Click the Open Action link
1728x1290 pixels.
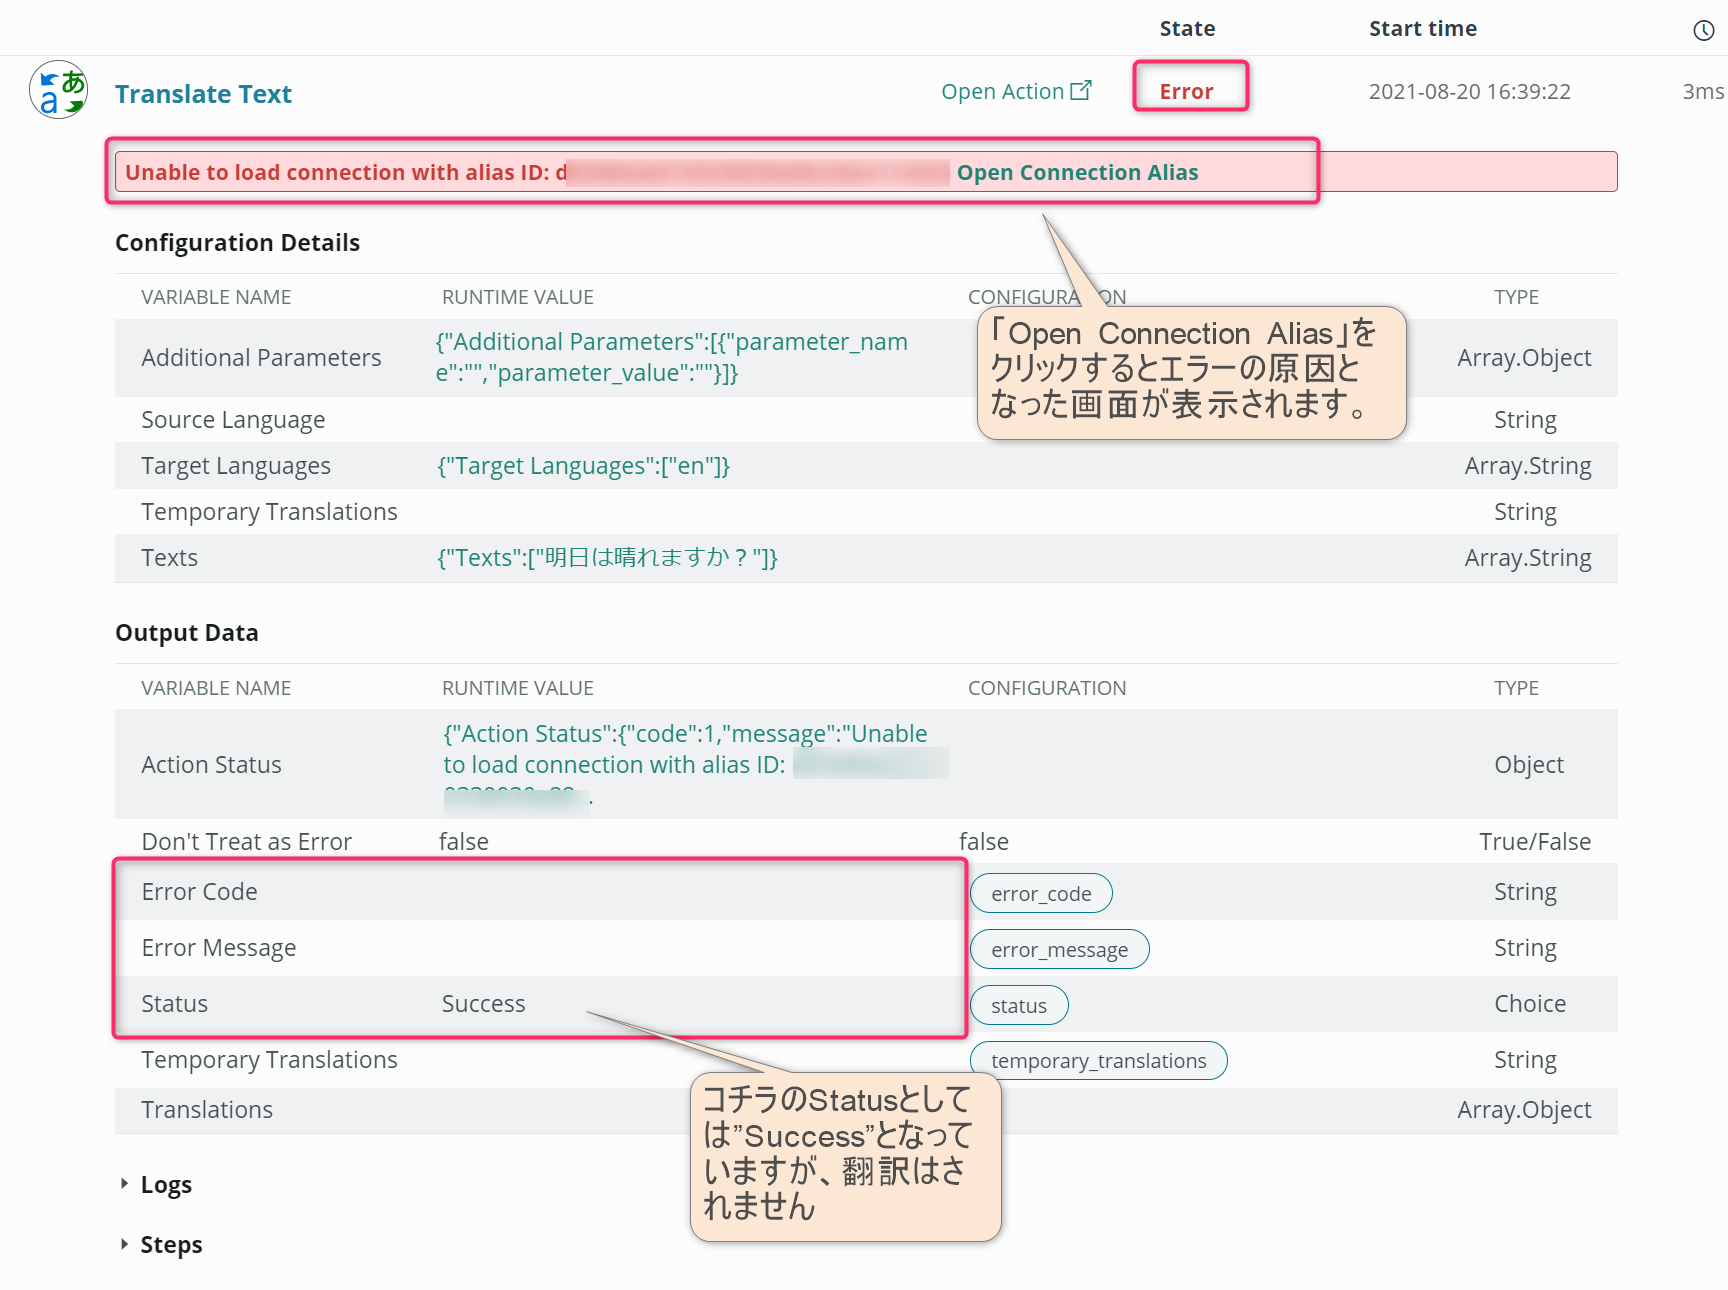tap(1002, 91)
